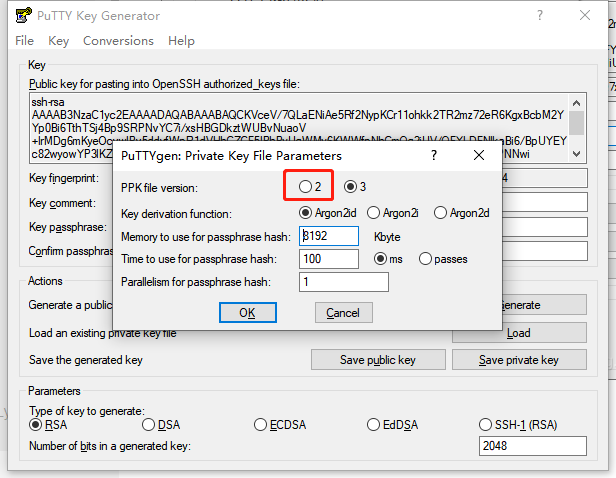This screenshot has width=616, height=478.
Task: Click the 'ssh-rsa' public key line
Action: click(x=48, y=102)
